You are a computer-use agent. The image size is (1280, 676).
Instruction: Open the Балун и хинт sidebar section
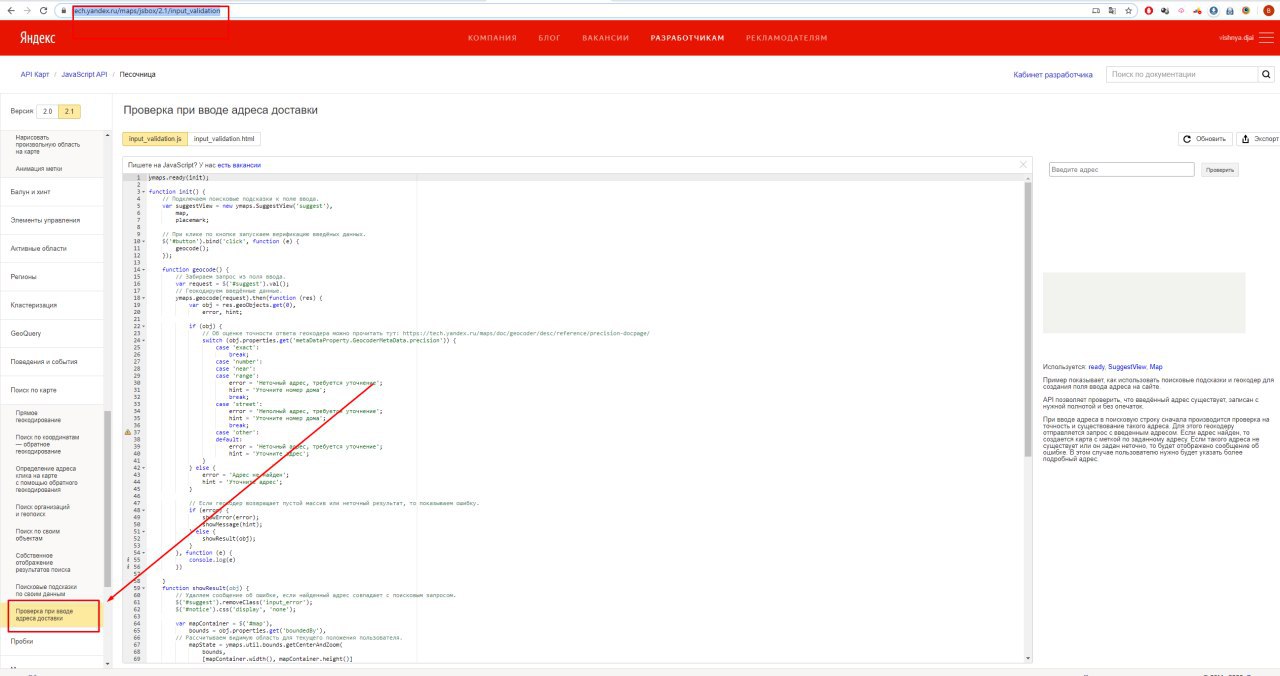pyautogui.click(x=31, y=191)
